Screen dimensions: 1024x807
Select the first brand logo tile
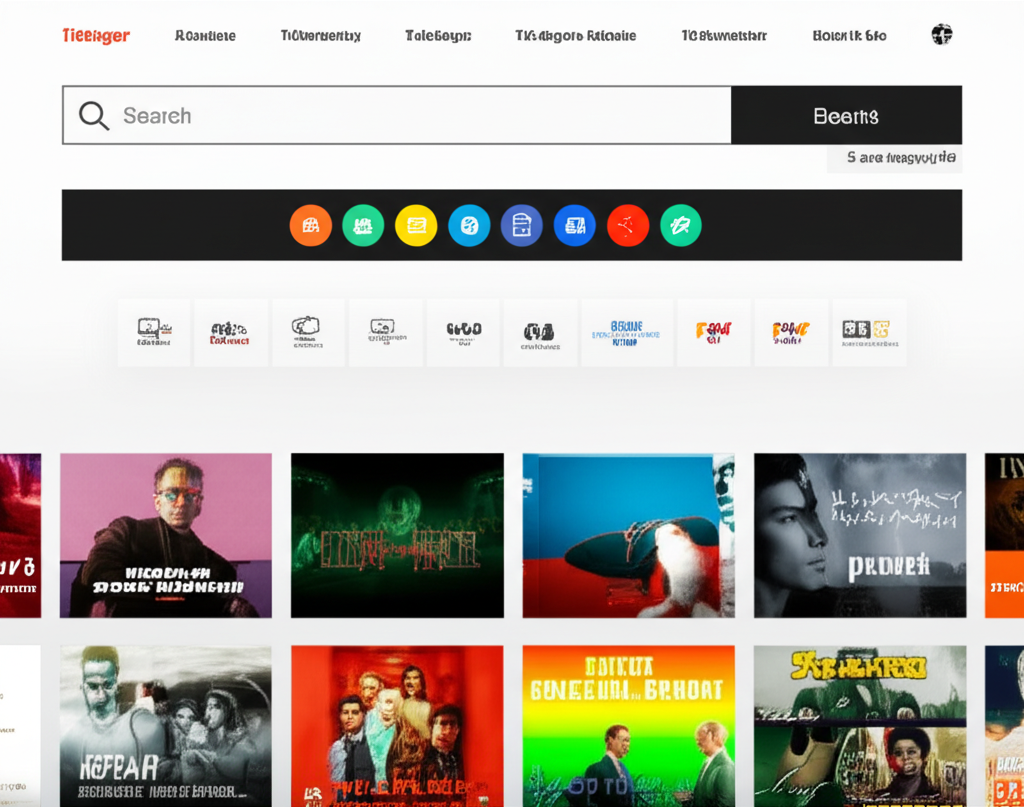(154, 332)
